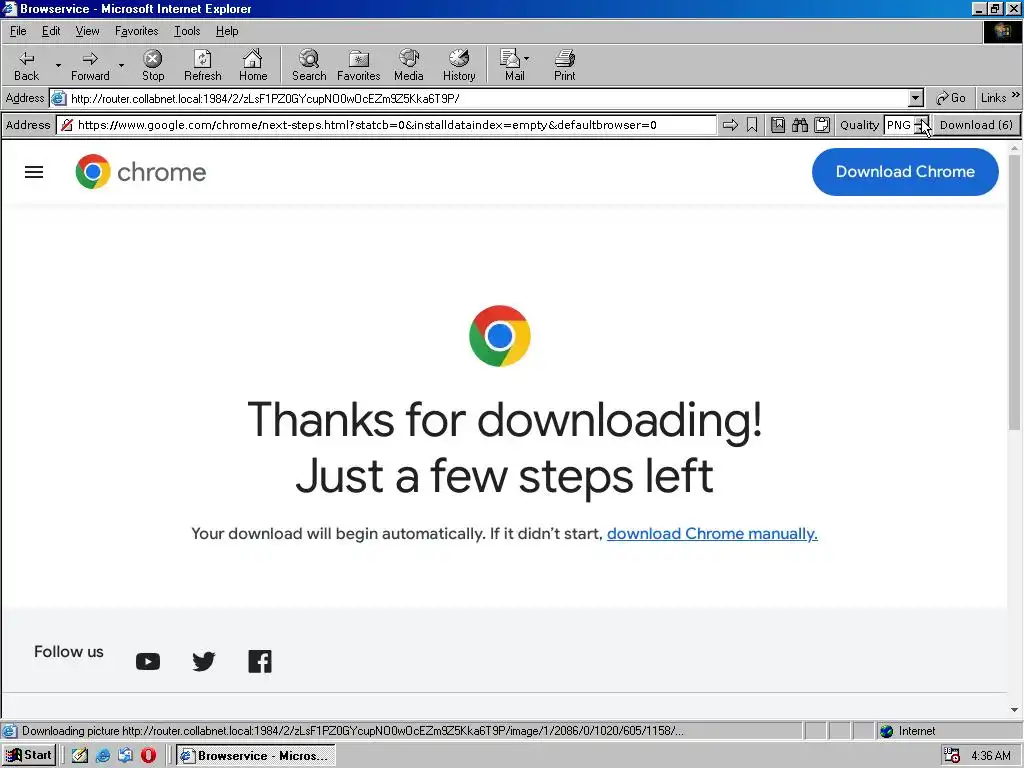Click the insecure lock icon in Browservice address
Image resolution: width=1024 pixels, height=768 pixels.
point(67,125)
